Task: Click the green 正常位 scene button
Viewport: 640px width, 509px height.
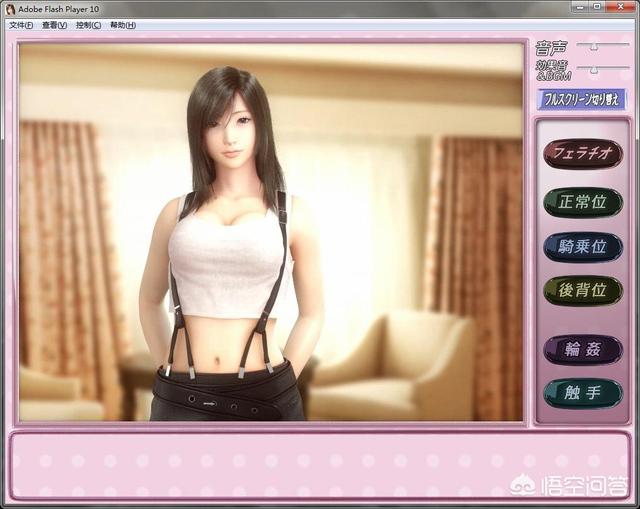Action: (x=583, y=202)
